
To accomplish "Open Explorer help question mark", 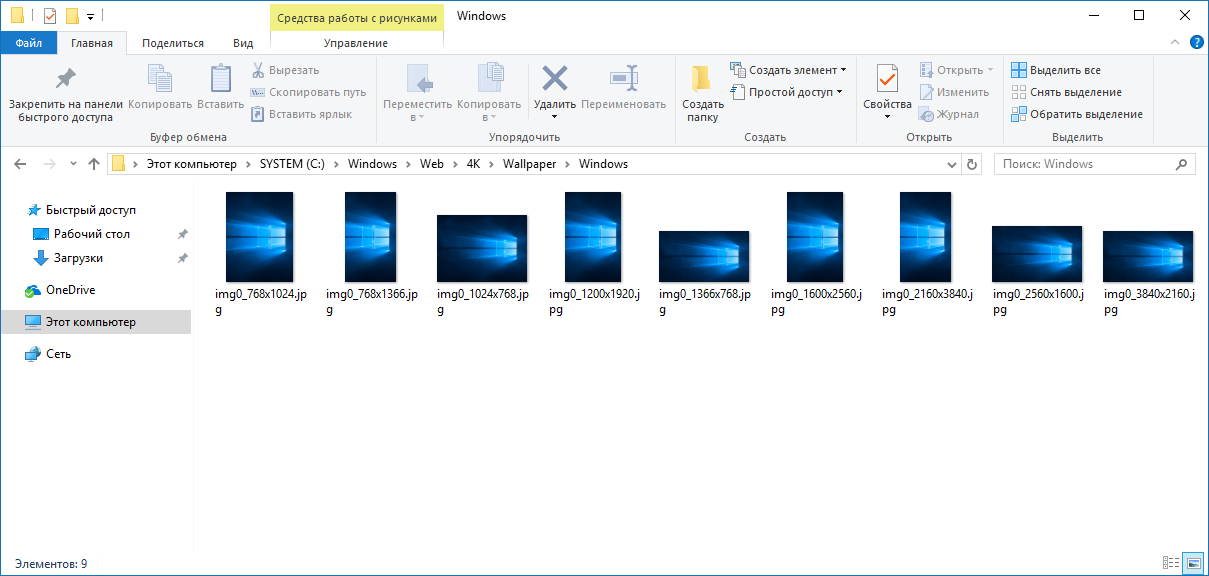I will click(1196, 43).
